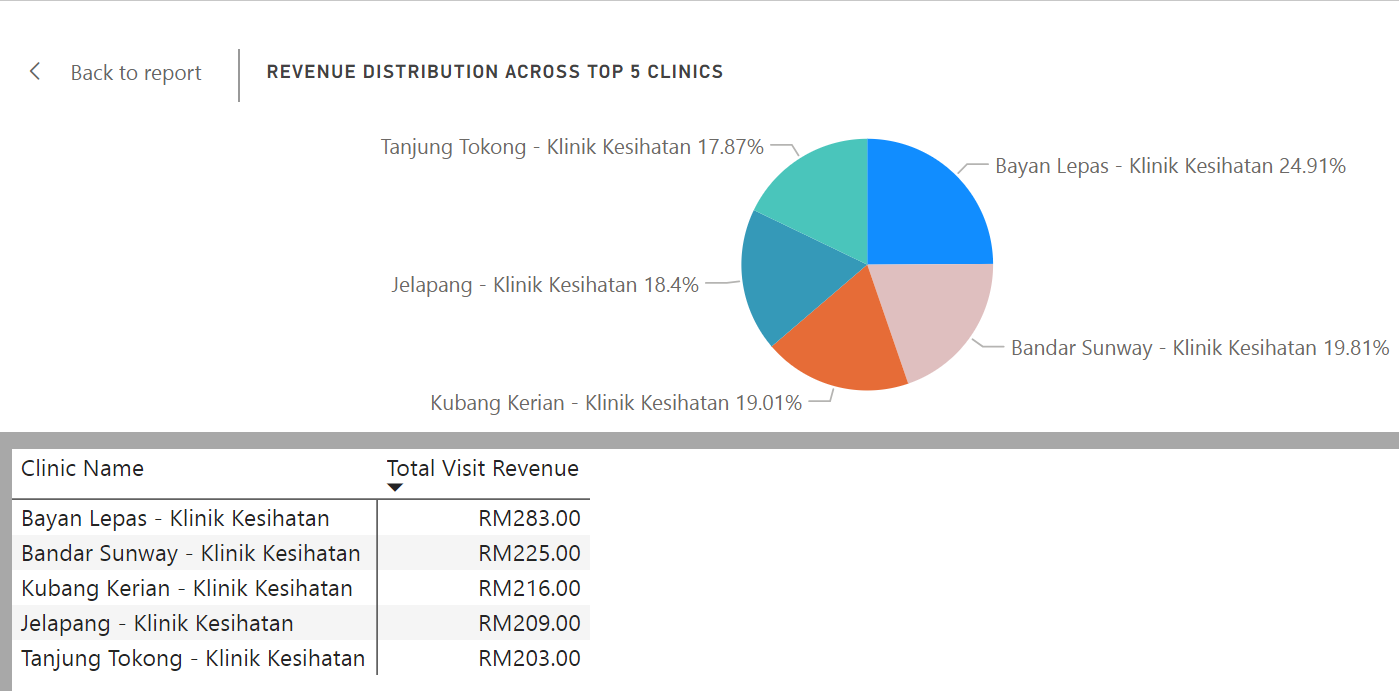Select the Bandar Sunway clinic name cell

[x=190, y=553]
